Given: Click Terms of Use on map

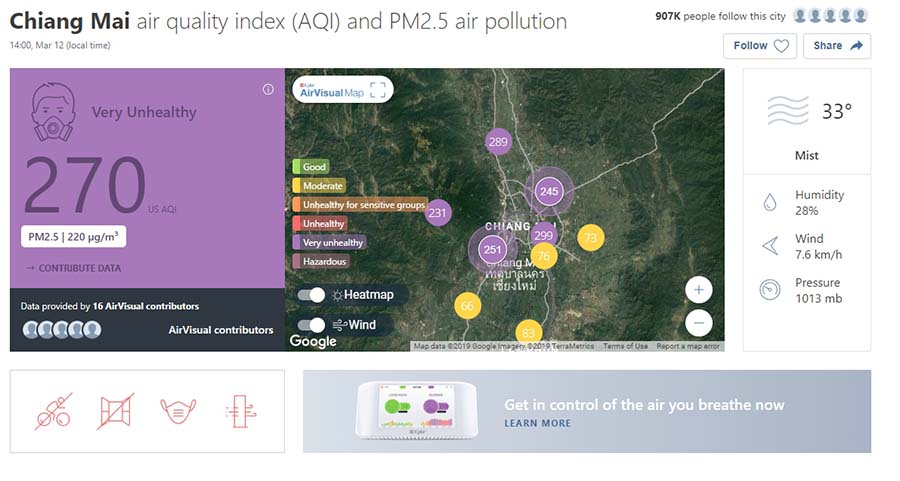Looking at the screenshot, I should click(x=625, y=346).
